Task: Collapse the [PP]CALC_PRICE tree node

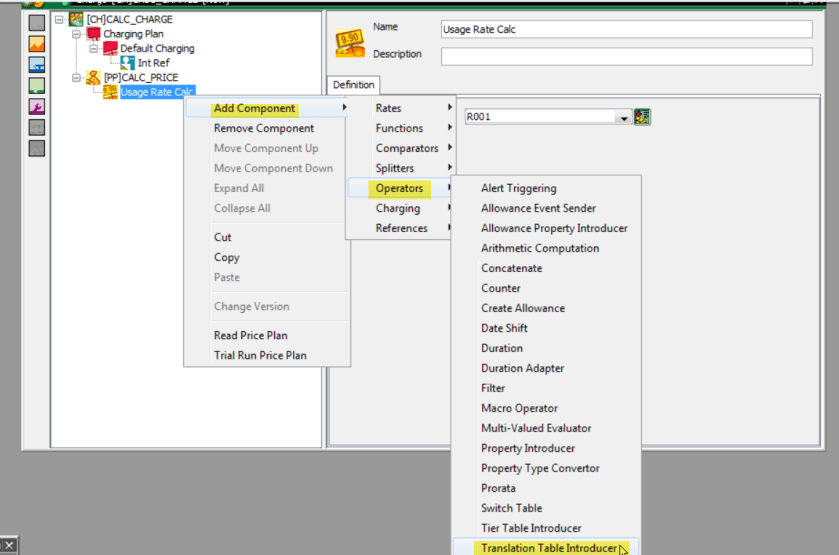Action: tap(77, 78)
